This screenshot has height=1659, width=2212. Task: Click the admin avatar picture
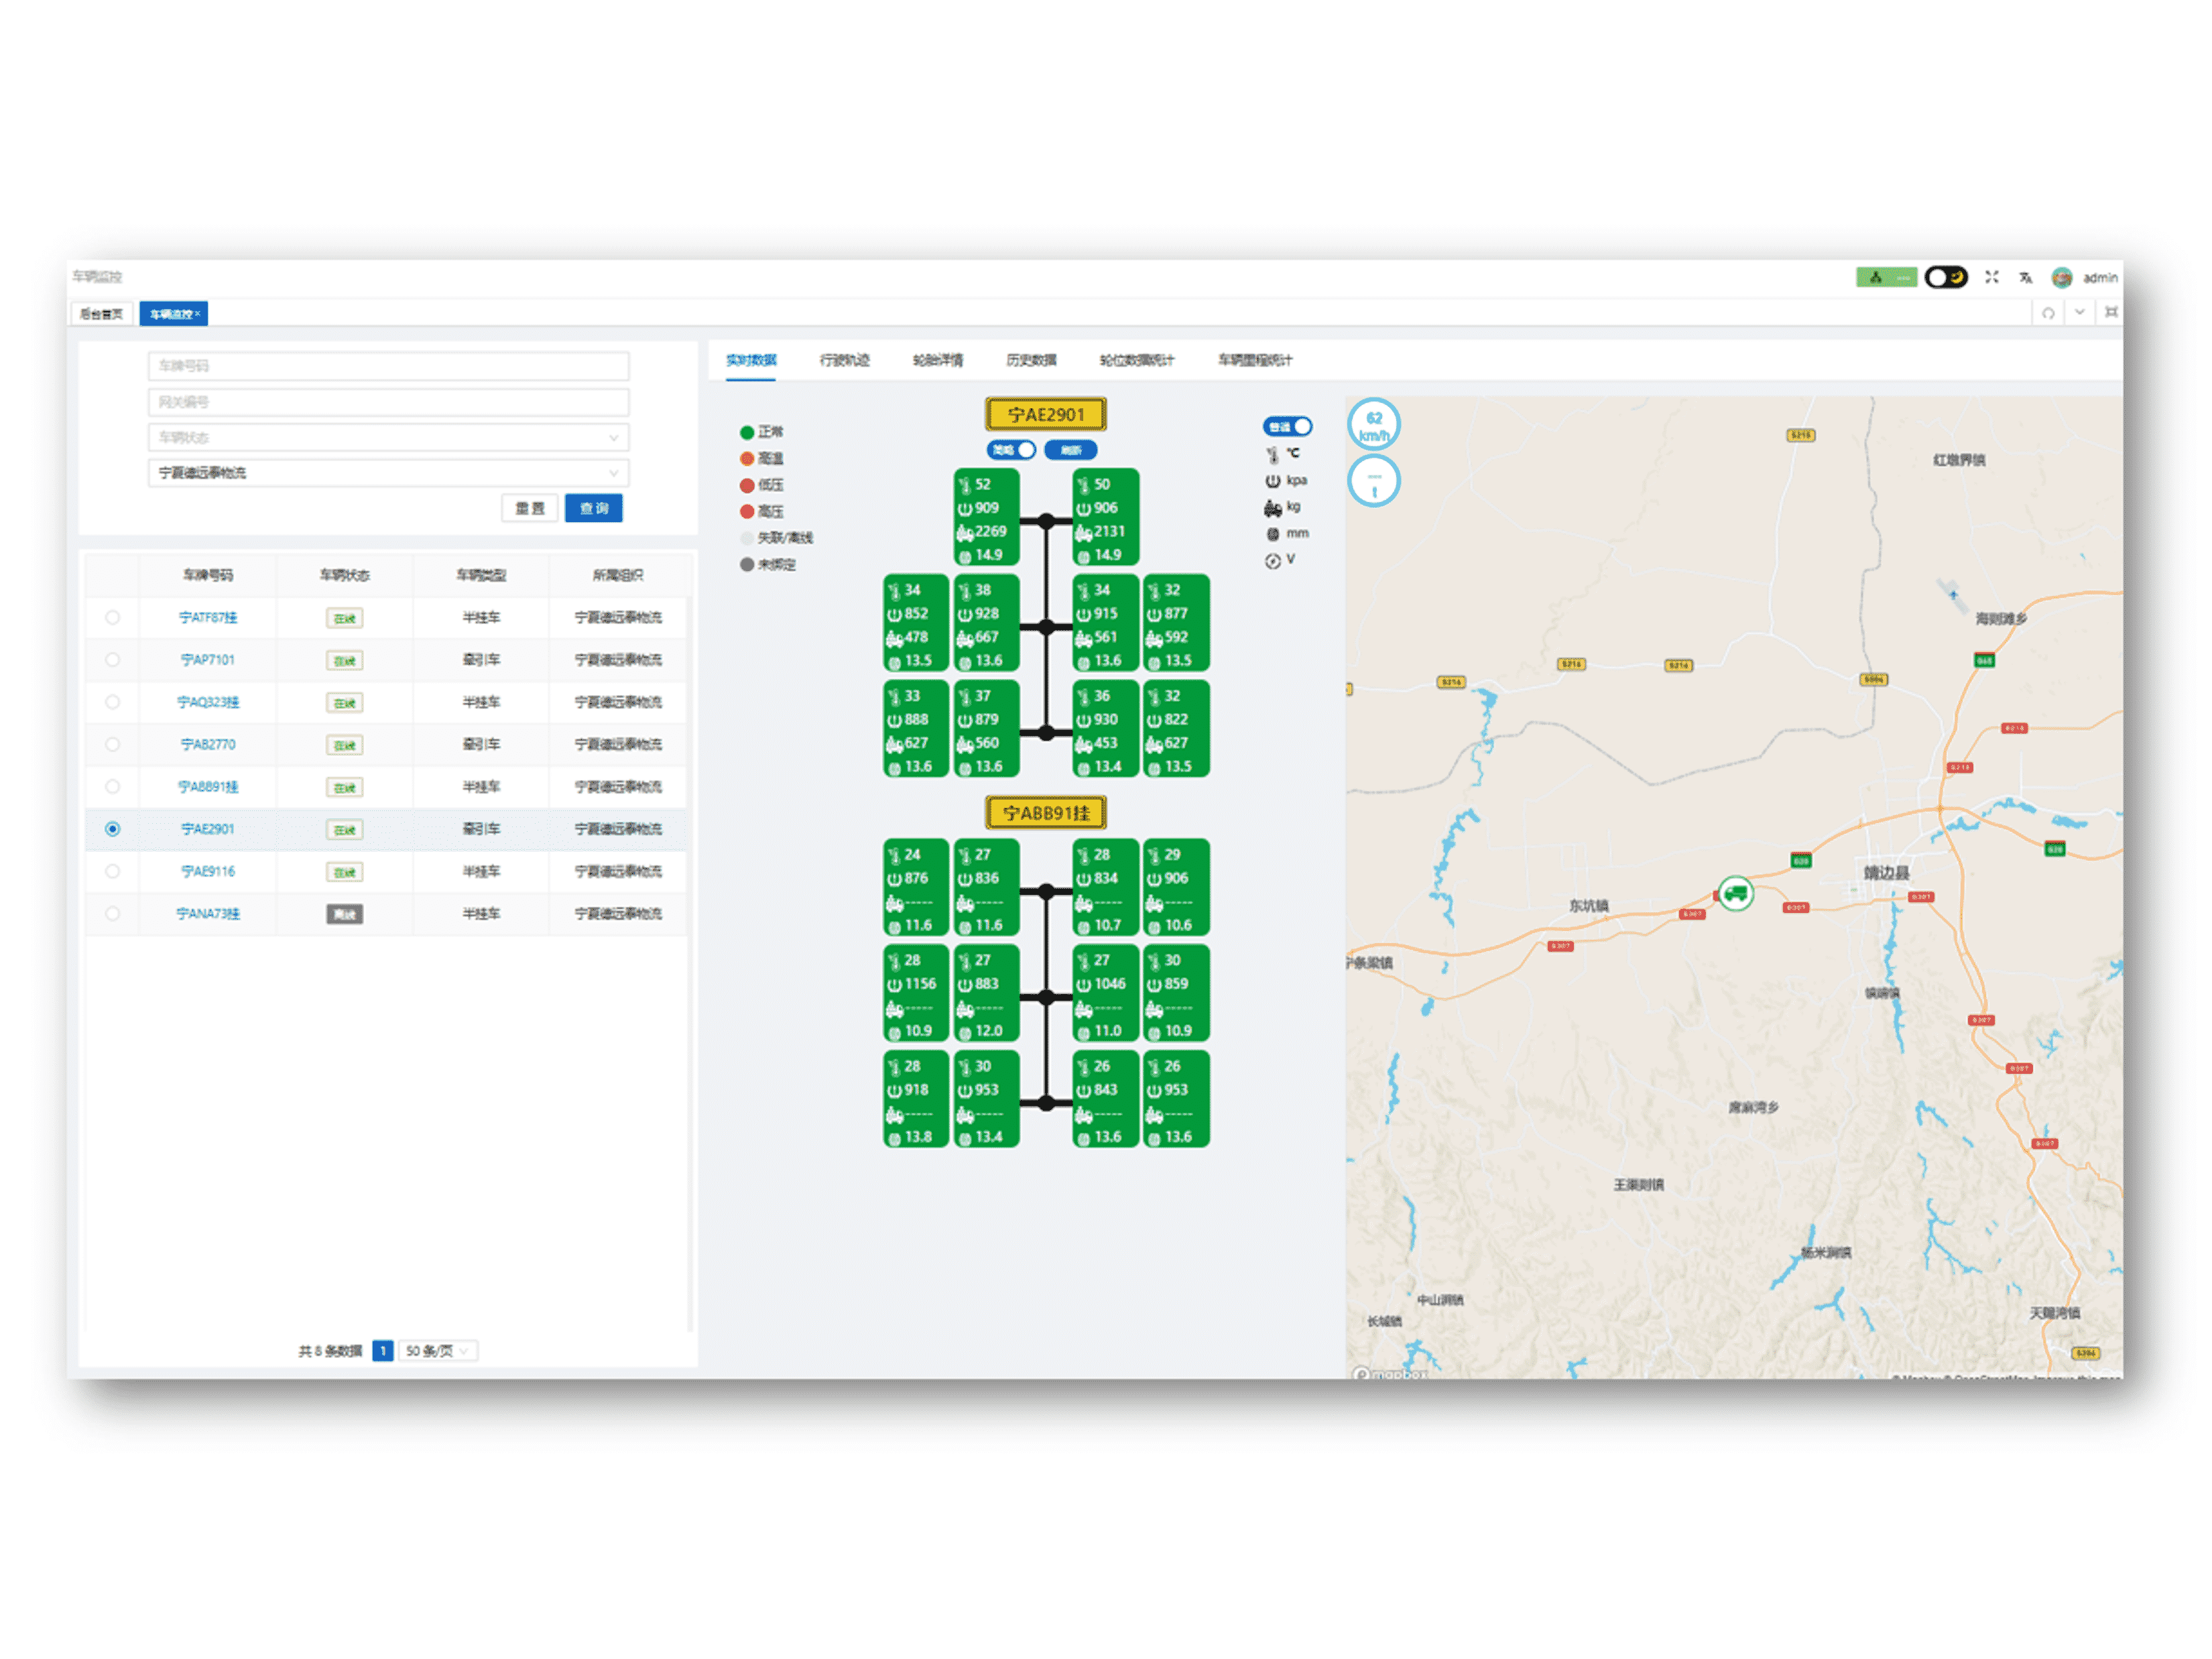[2061, 278]
